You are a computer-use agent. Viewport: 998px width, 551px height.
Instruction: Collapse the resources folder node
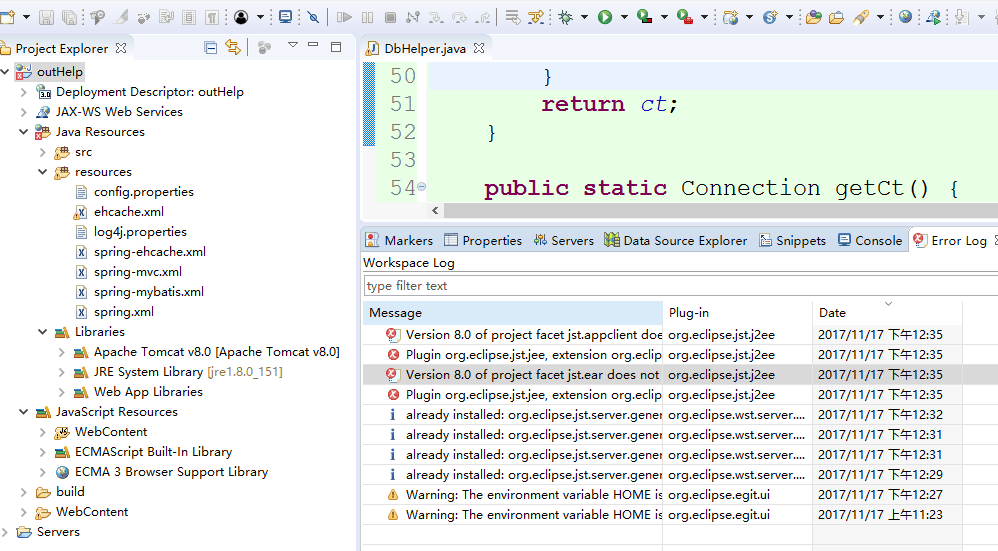pos(43,172)
